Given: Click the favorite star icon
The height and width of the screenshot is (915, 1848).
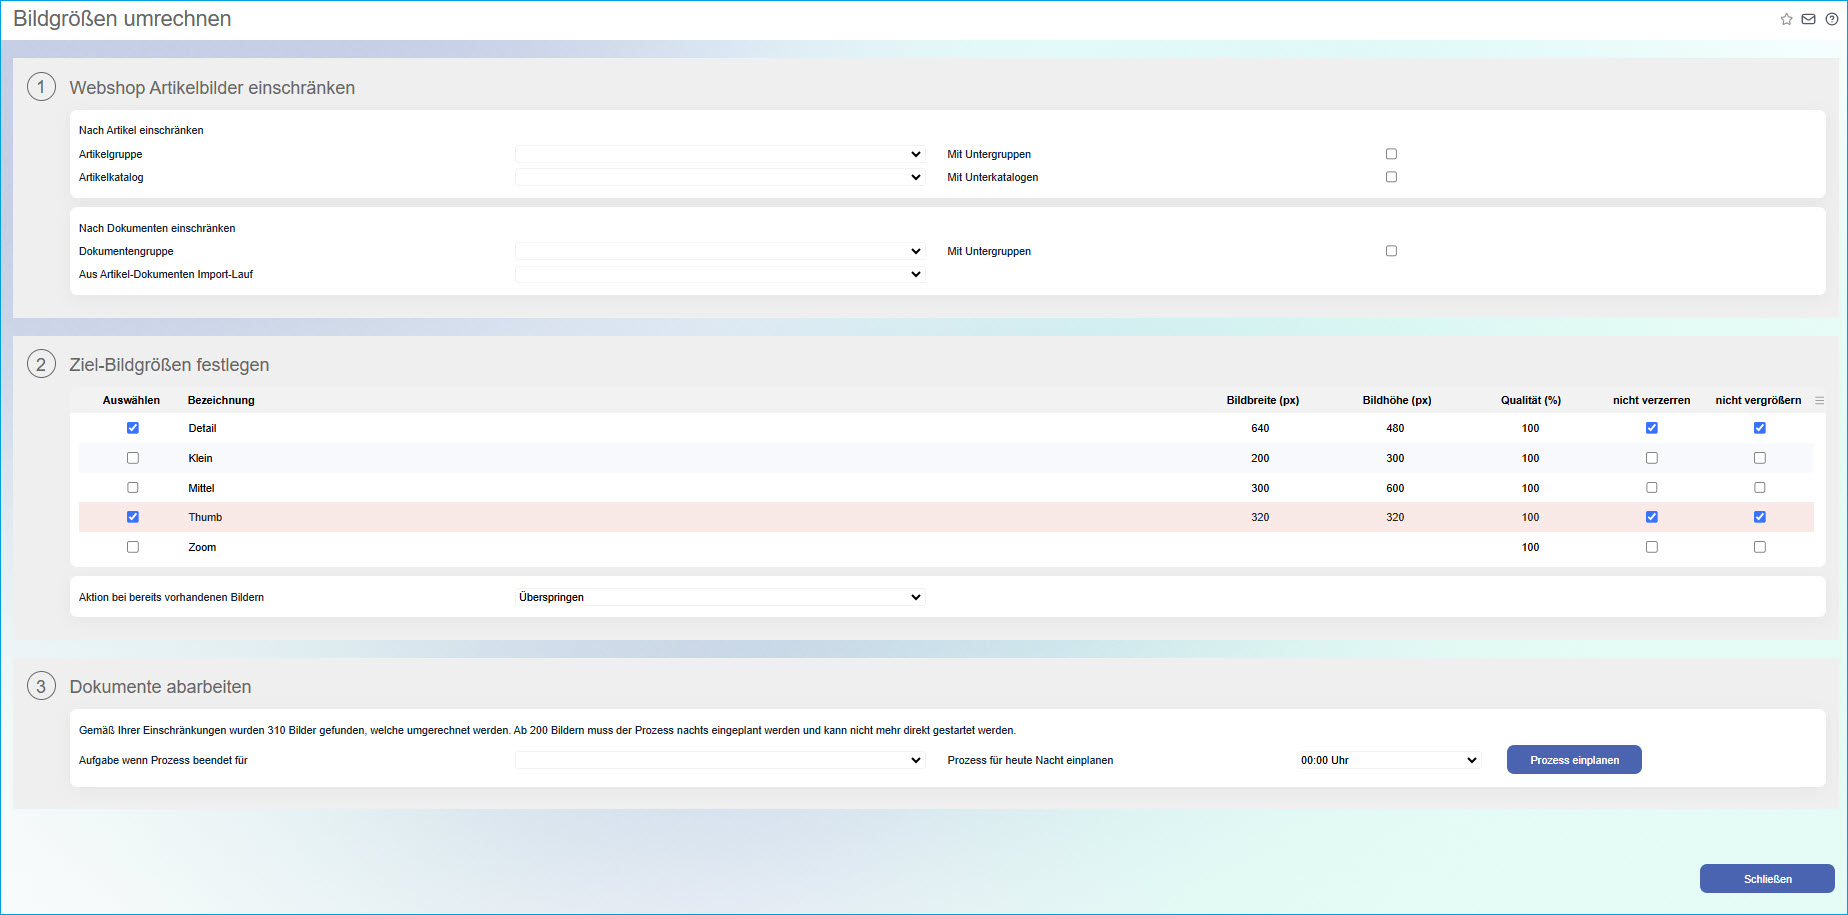Looking at the screenshot, I should 1786,19.
